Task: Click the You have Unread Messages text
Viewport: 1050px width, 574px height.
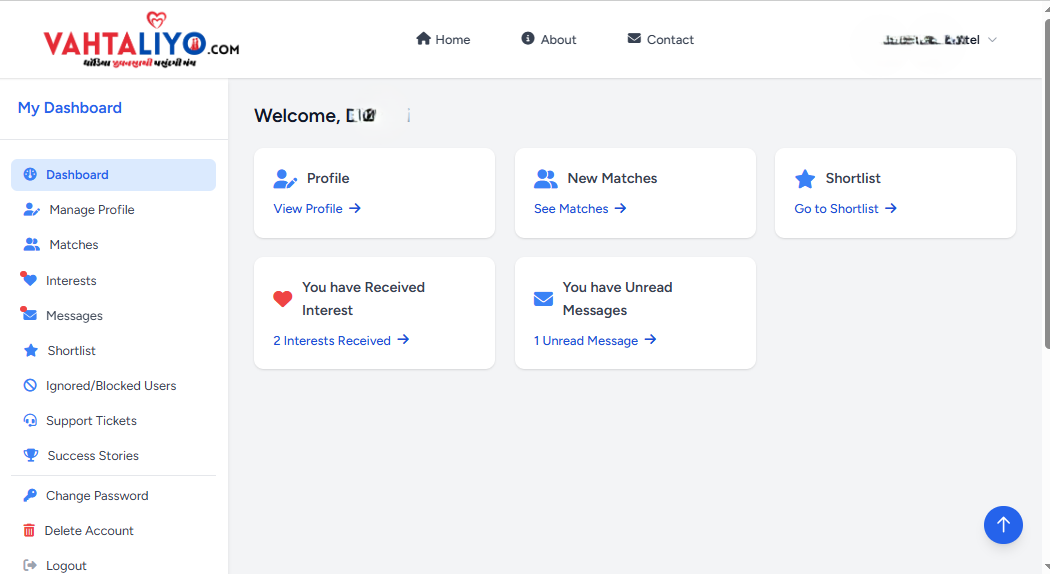Action: pyautogui.click(x=617, y=299)
